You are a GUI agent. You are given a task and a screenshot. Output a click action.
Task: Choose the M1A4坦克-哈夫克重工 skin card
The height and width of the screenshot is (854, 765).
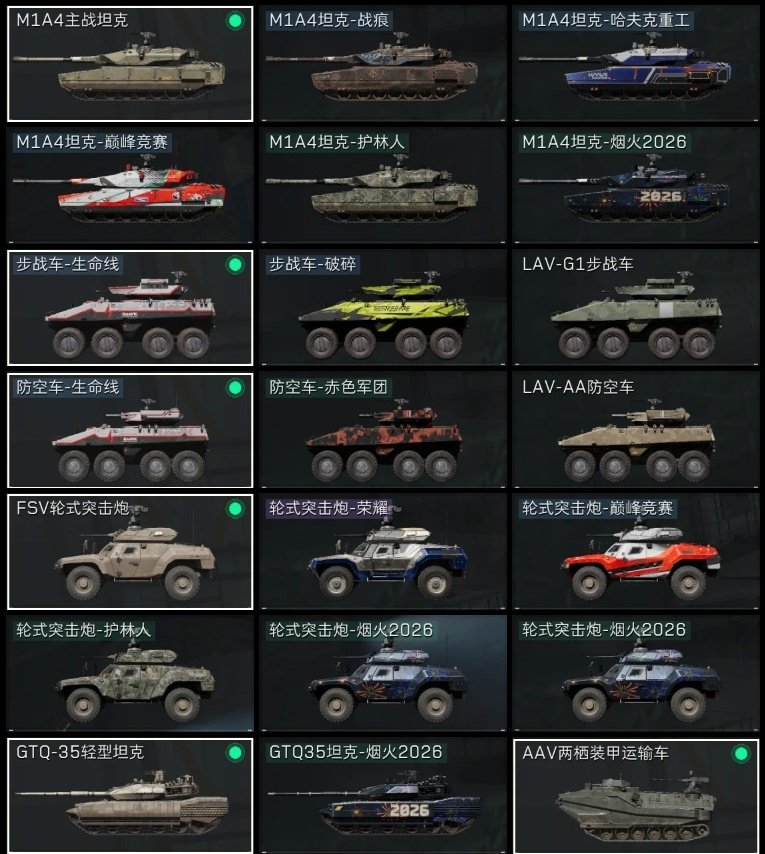636,64
